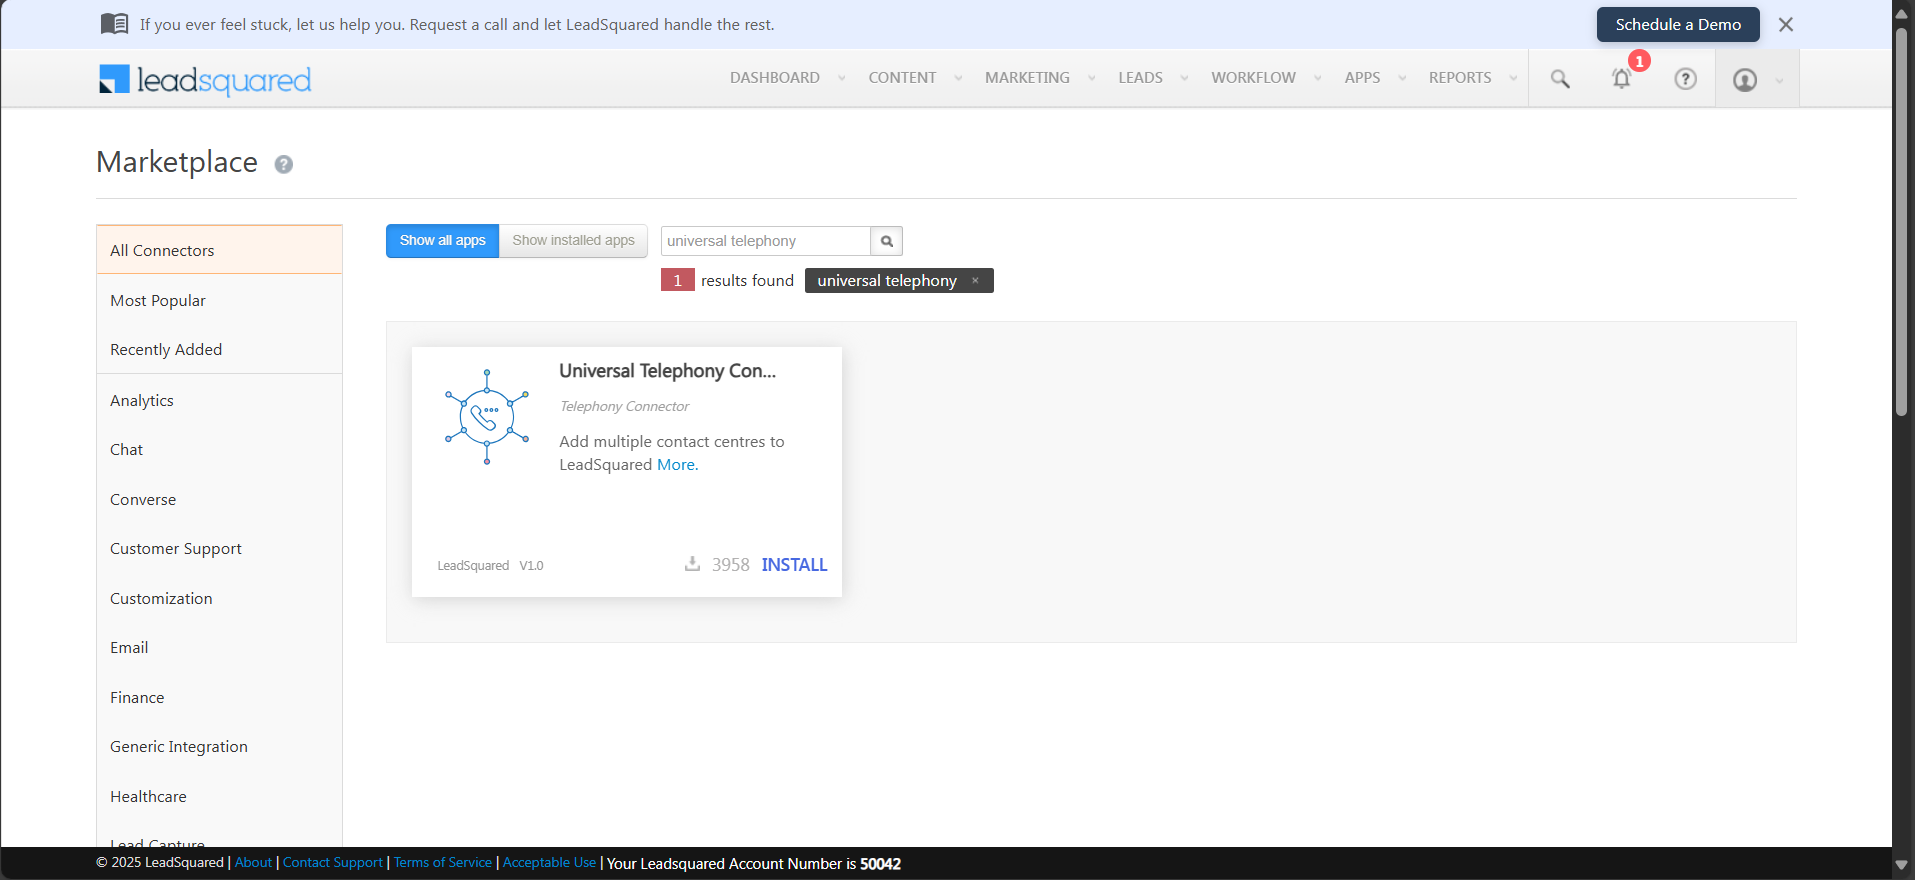Image resolution: width=1915 pixels, height=880 pixels.
Task: Open the WORKFLOW menu
Action: (1254, 78)
